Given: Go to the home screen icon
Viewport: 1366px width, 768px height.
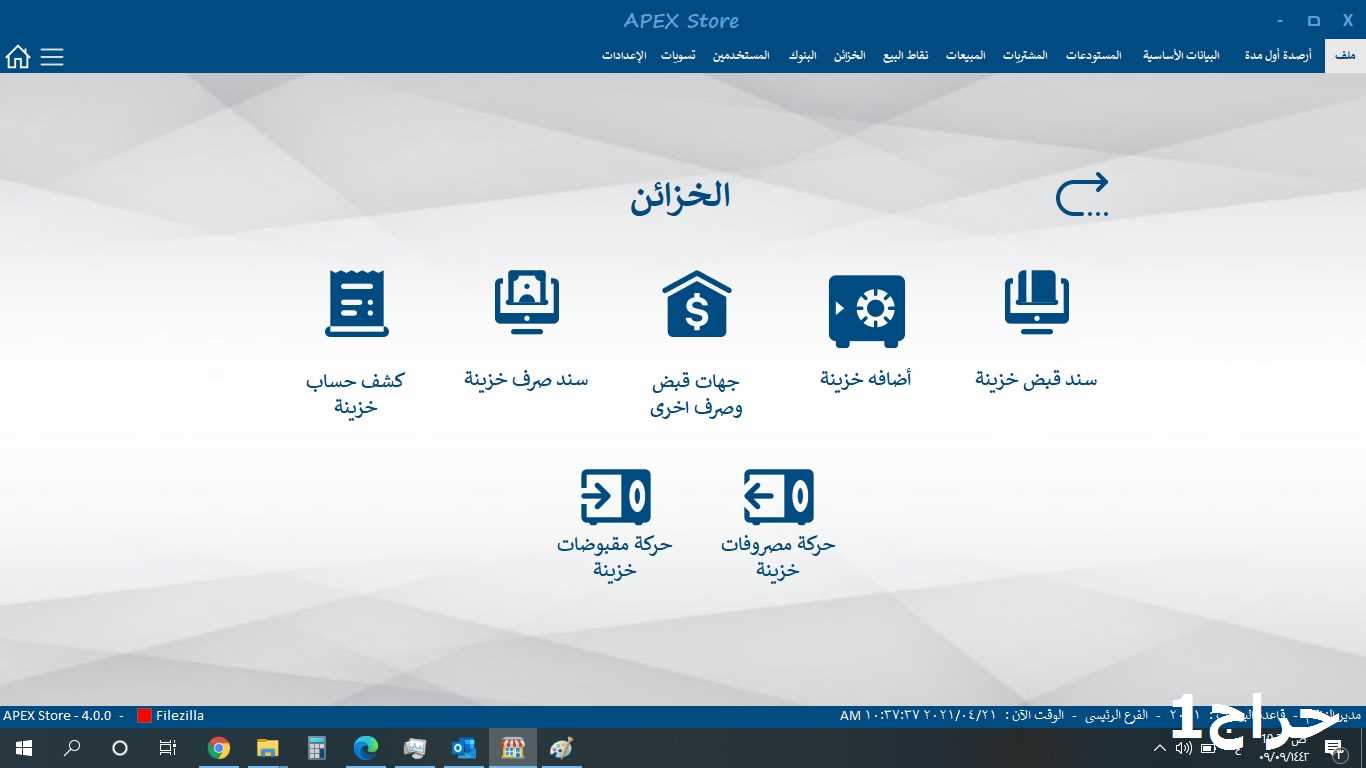Looking at the screenshot, I should [18, 57].
